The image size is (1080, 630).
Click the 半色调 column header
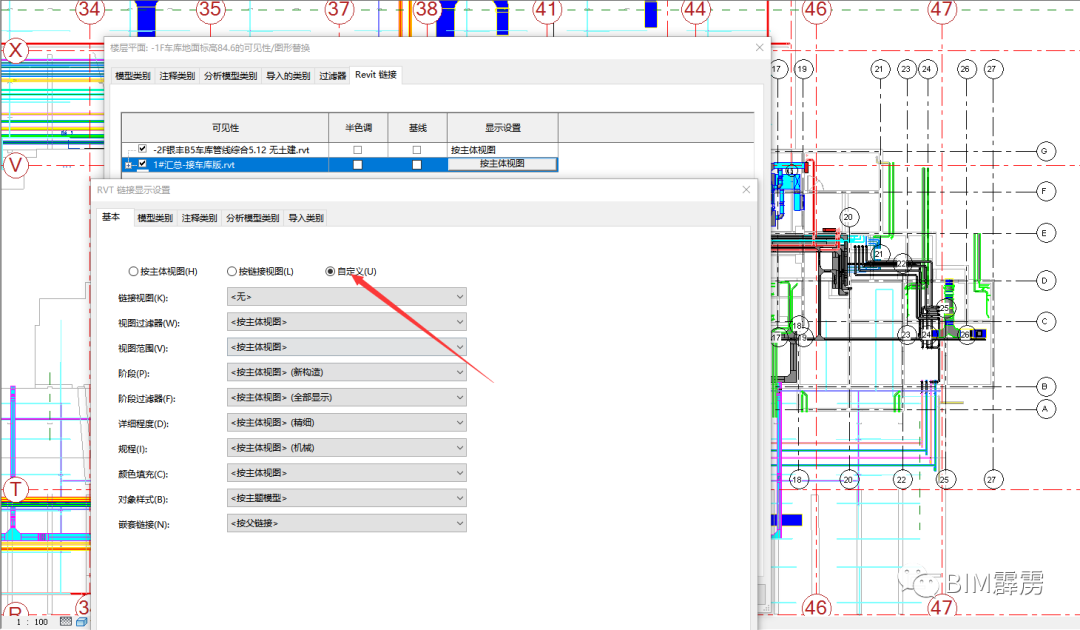coord(358,128)
